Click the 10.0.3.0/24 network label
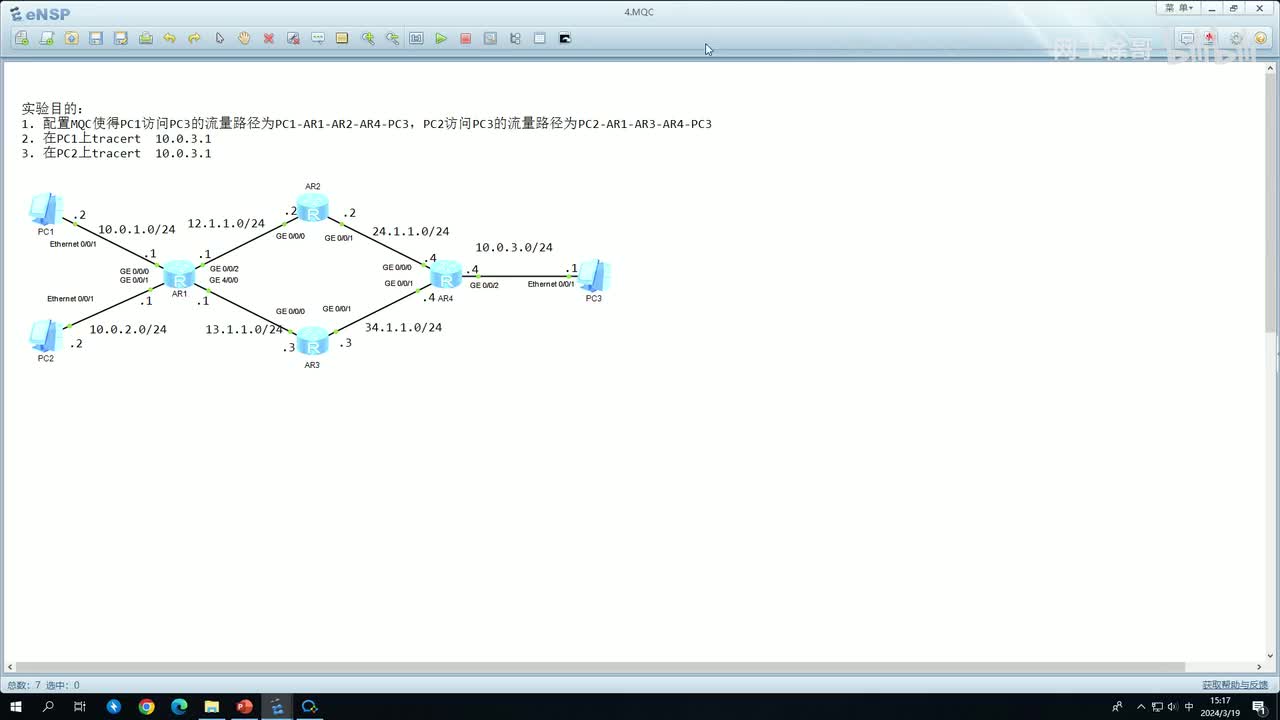Image resolution: width=1280 pixels, height=720 pixels. pos(514,248)
